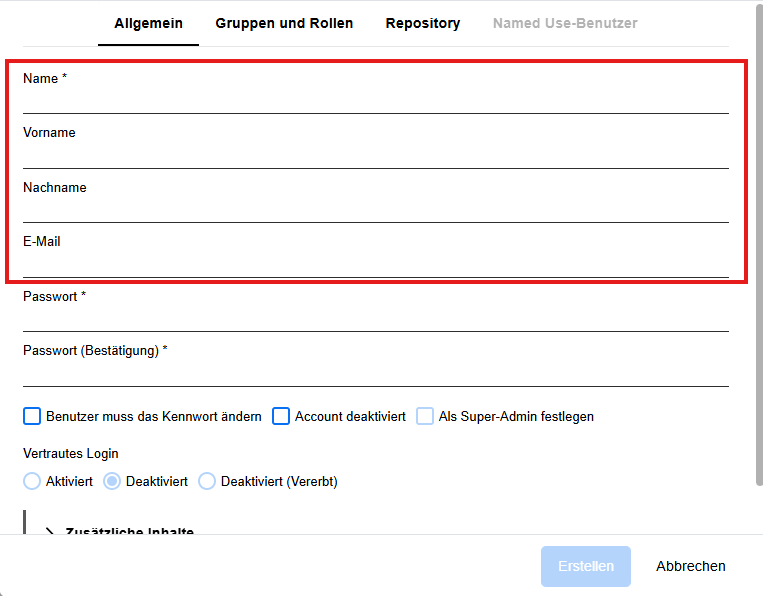
Task: Focus the Name input field
Action: tap(375, 101)
